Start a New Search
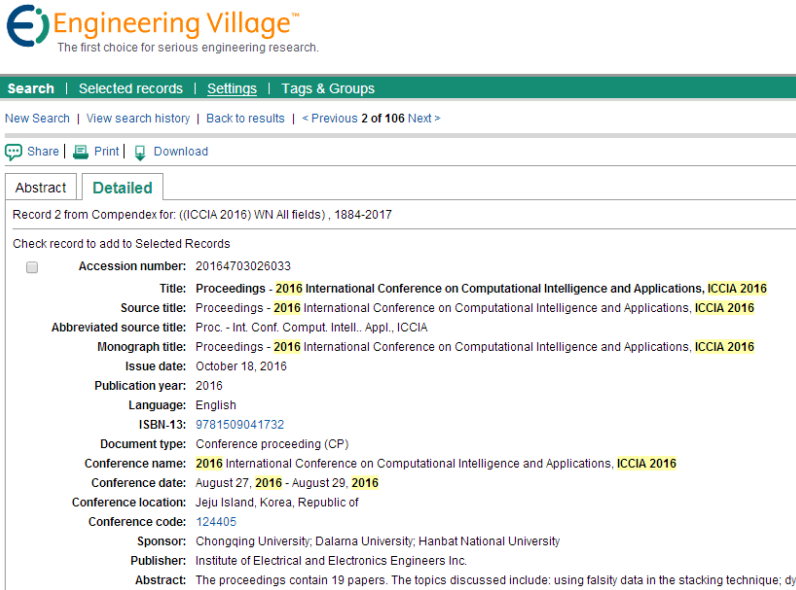Viewport: 796px width, 590px height. pyautogui.click(x=37, y=118)
